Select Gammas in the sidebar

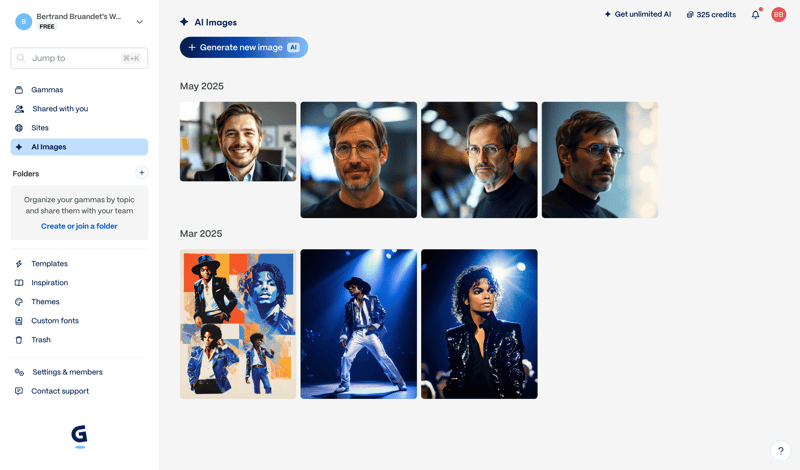click(x=46, y=90)
